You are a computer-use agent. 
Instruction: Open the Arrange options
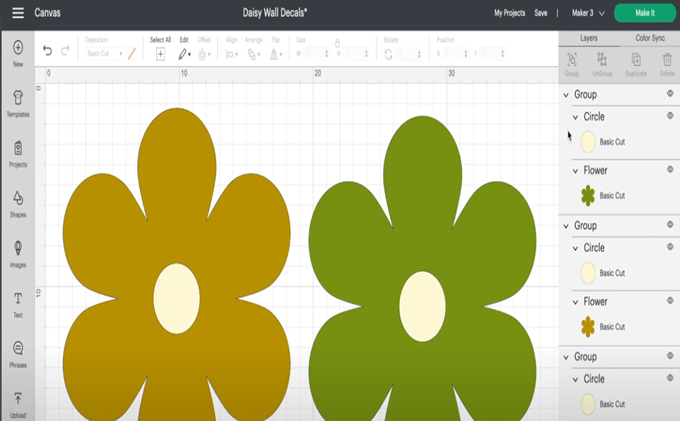coord(253,54)
